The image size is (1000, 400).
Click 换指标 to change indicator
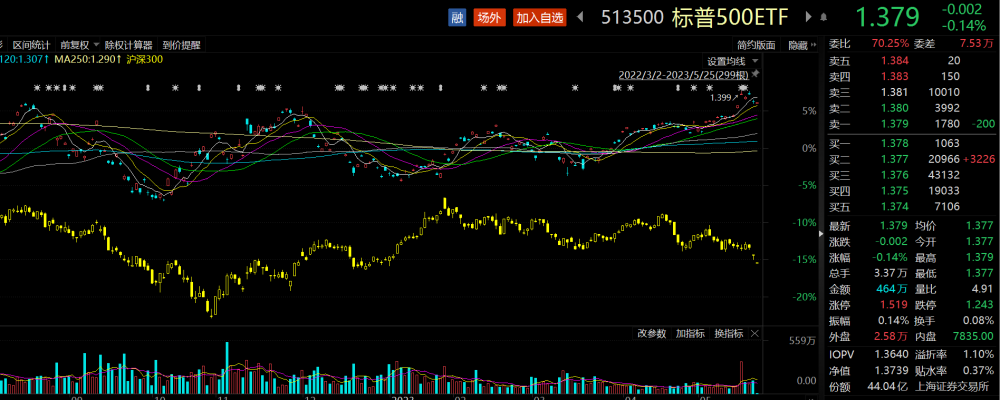click(x=728, y=334)
